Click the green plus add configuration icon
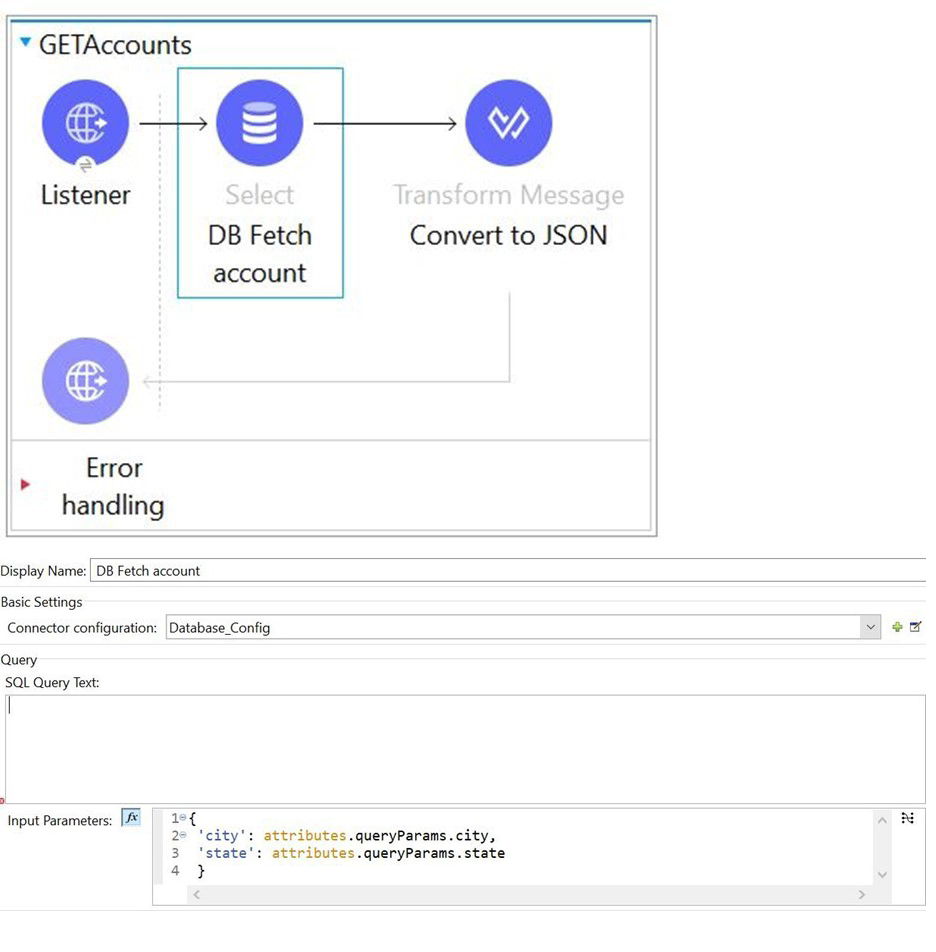The width and height of the screenshot is (936, 952). [x=897, y=627]
